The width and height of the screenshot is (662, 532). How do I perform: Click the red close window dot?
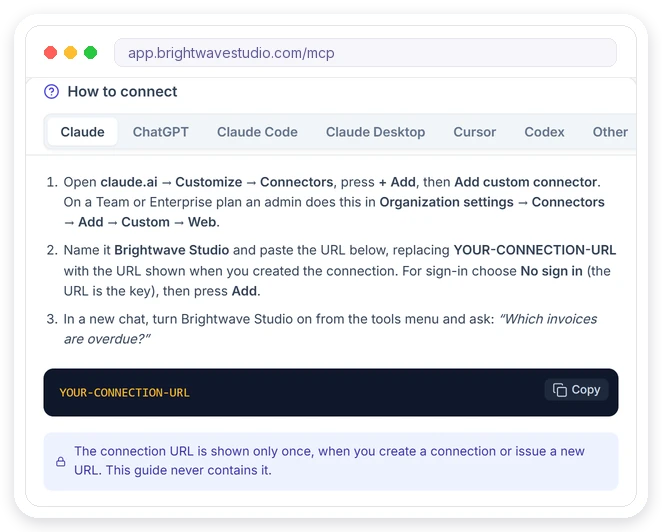[x=51, y=53]
